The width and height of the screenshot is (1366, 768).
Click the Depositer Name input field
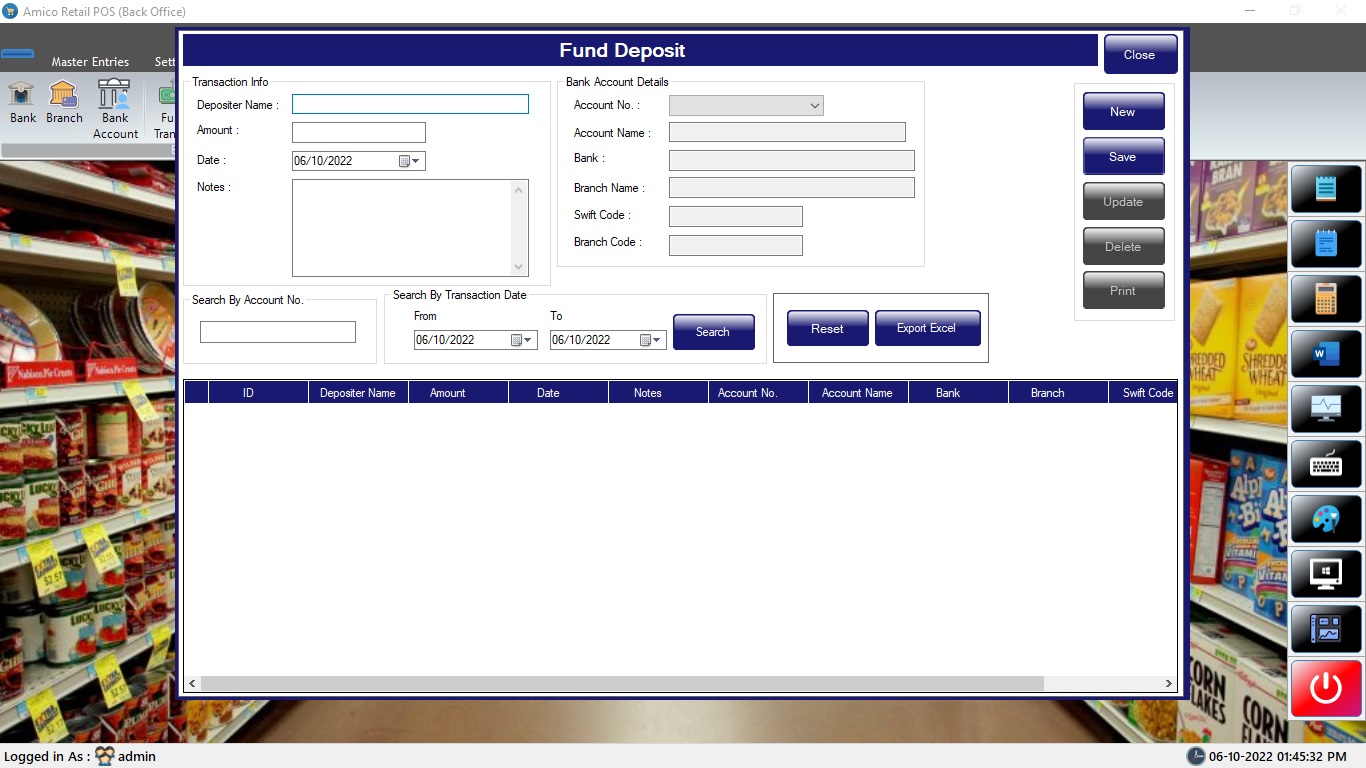(410, 104)
